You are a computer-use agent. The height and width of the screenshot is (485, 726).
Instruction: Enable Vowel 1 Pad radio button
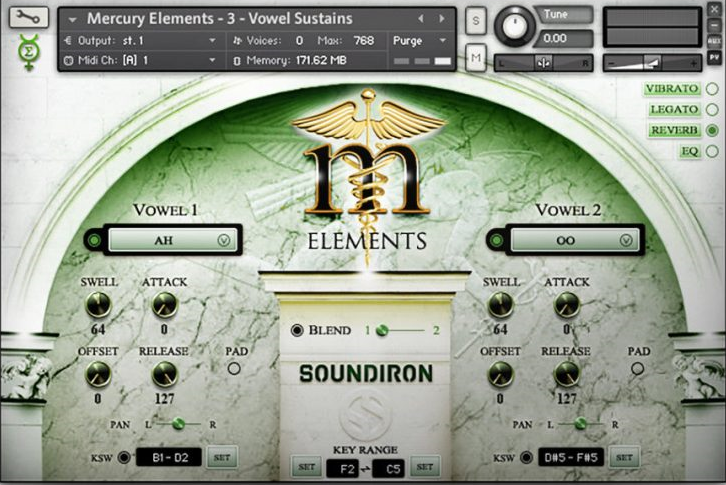coord(234,369)
